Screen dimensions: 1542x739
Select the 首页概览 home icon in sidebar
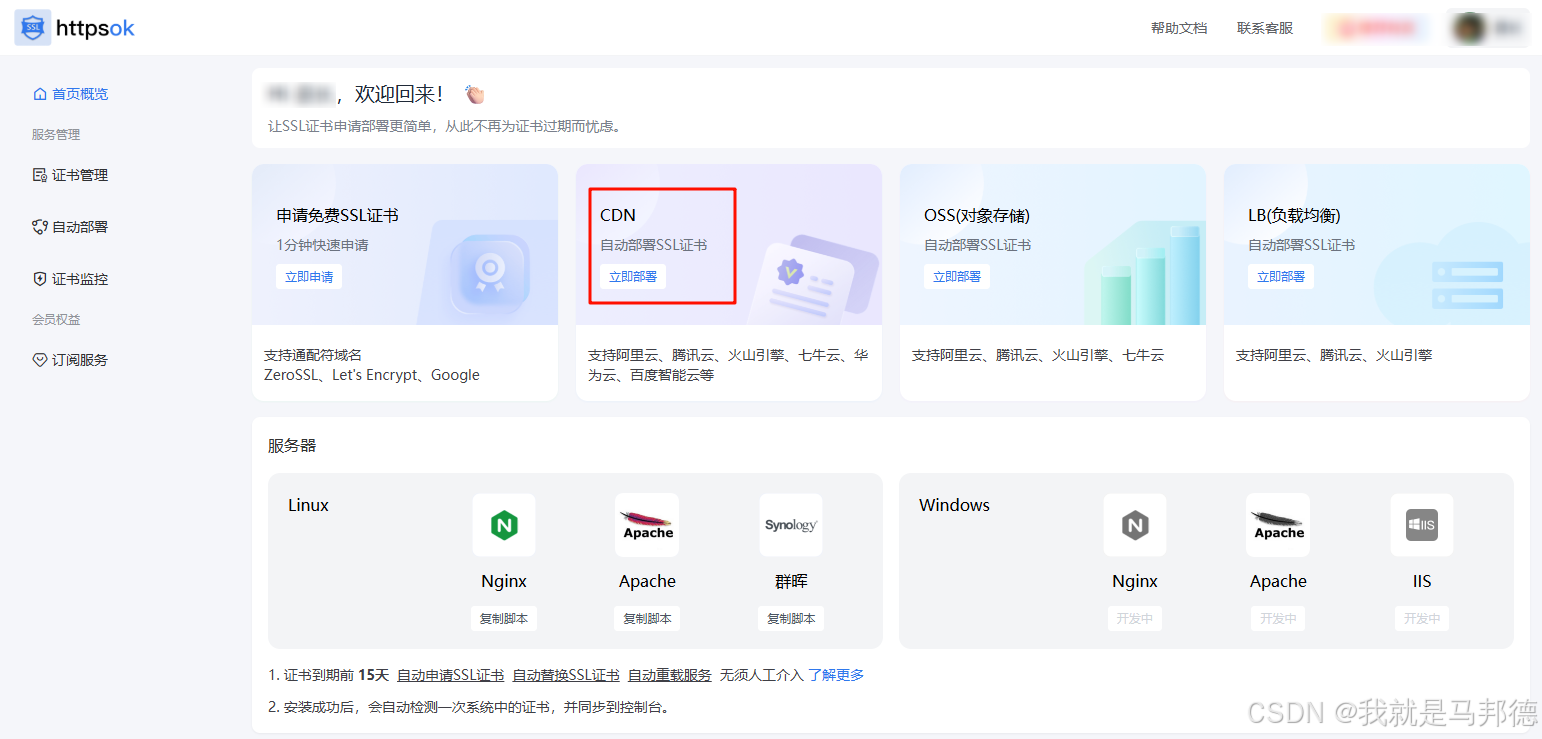click(x=41, y=93)
